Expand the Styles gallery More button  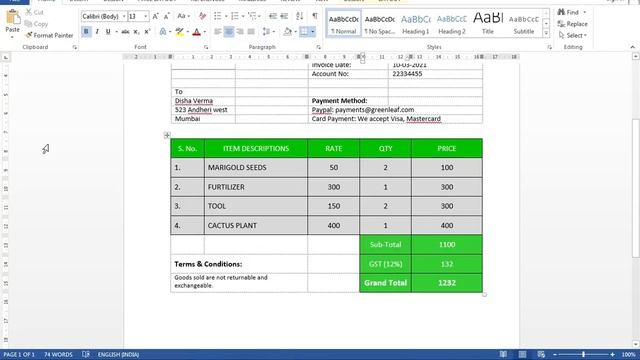(546, 33)
